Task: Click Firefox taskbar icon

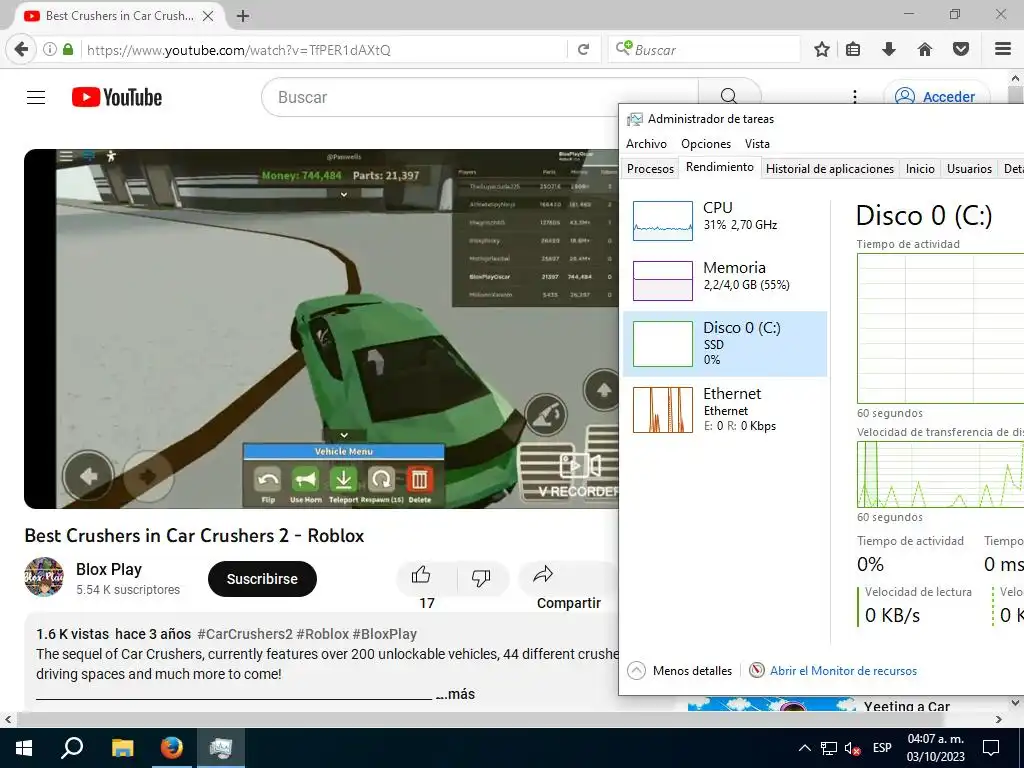Action: tap(172, 748)
